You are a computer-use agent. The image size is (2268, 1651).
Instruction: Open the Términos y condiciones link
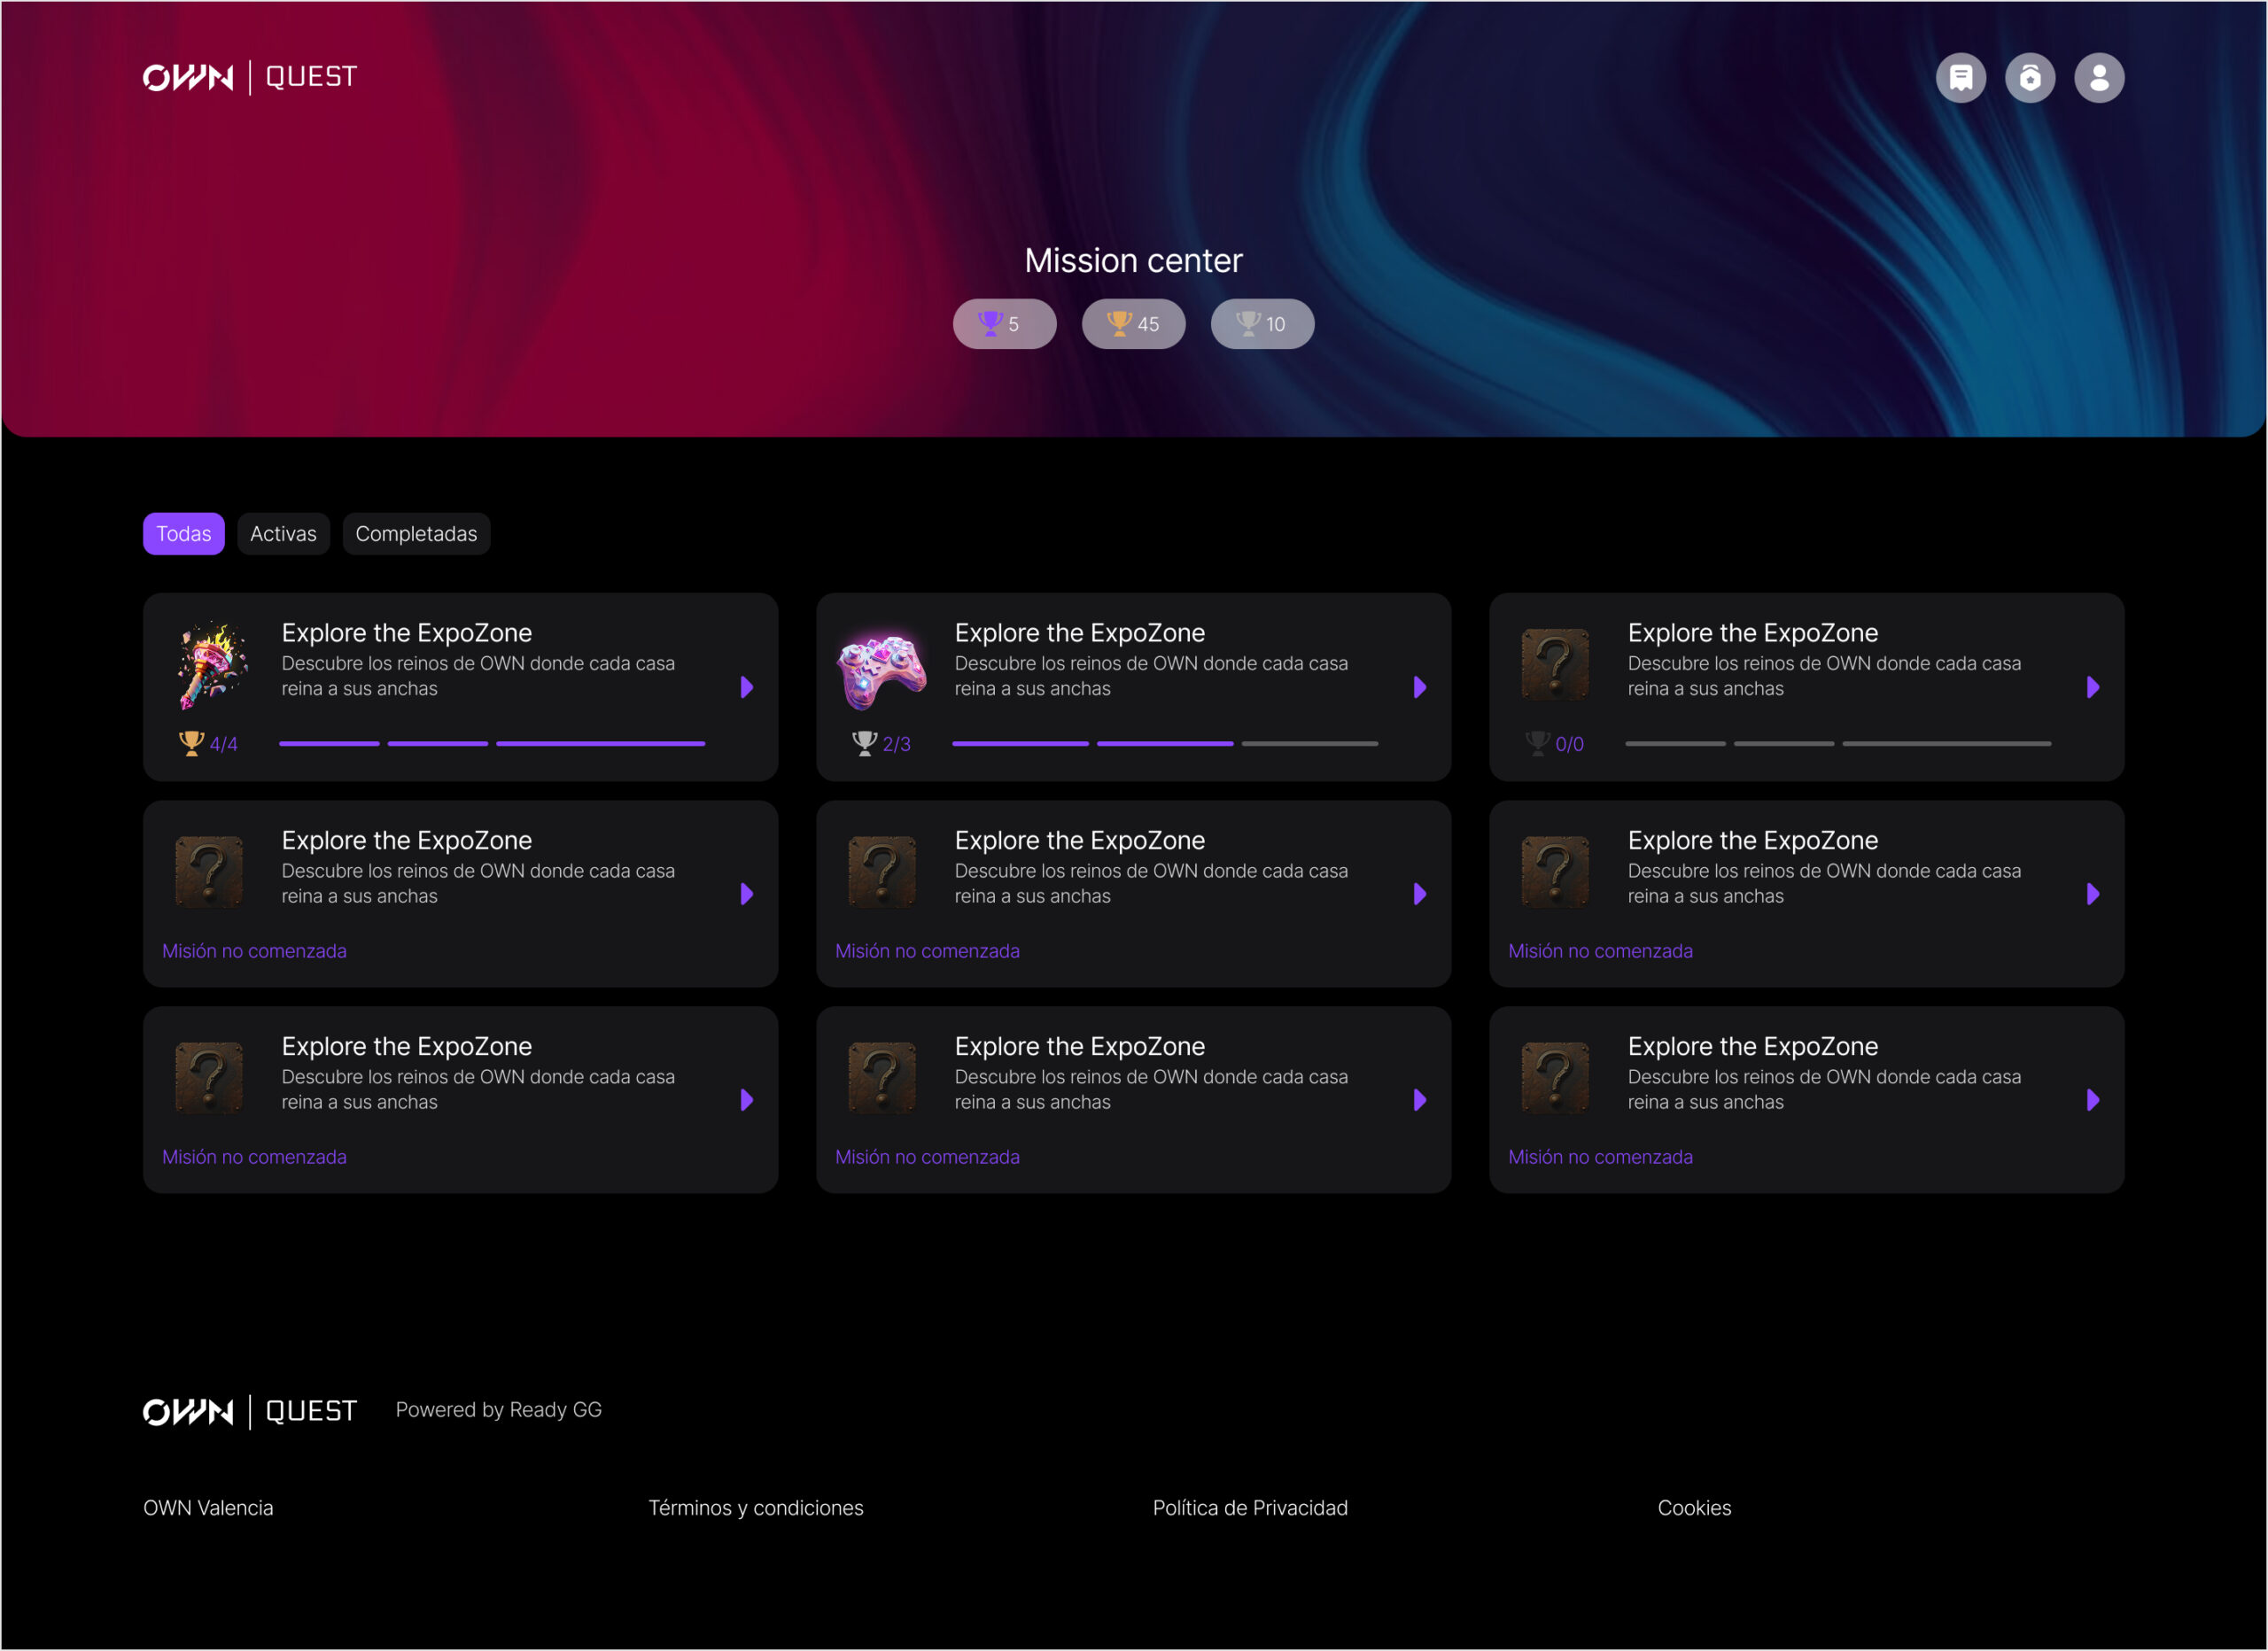pos(755,1508)
